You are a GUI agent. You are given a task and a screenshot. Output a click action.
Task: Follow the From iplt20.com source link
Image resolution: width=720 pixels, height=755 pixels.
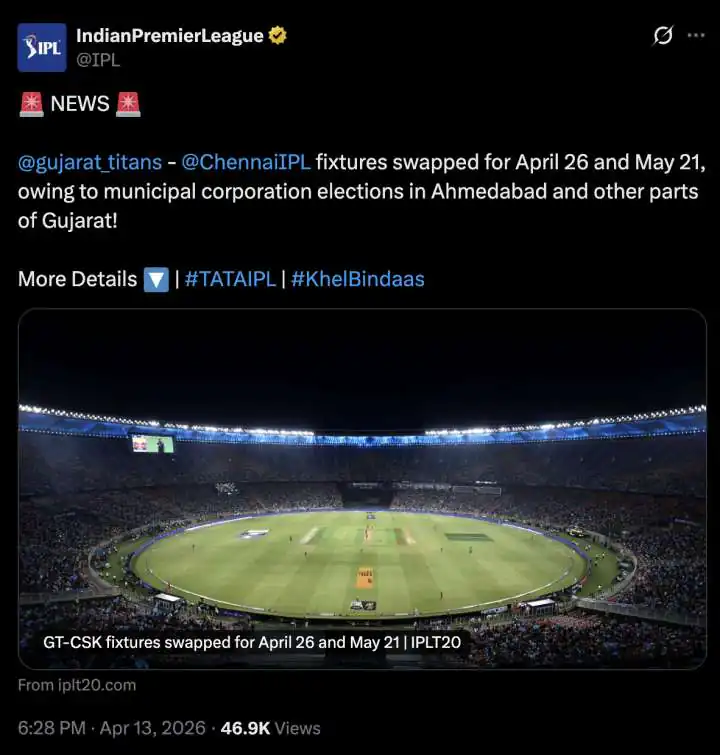[77, 685]
